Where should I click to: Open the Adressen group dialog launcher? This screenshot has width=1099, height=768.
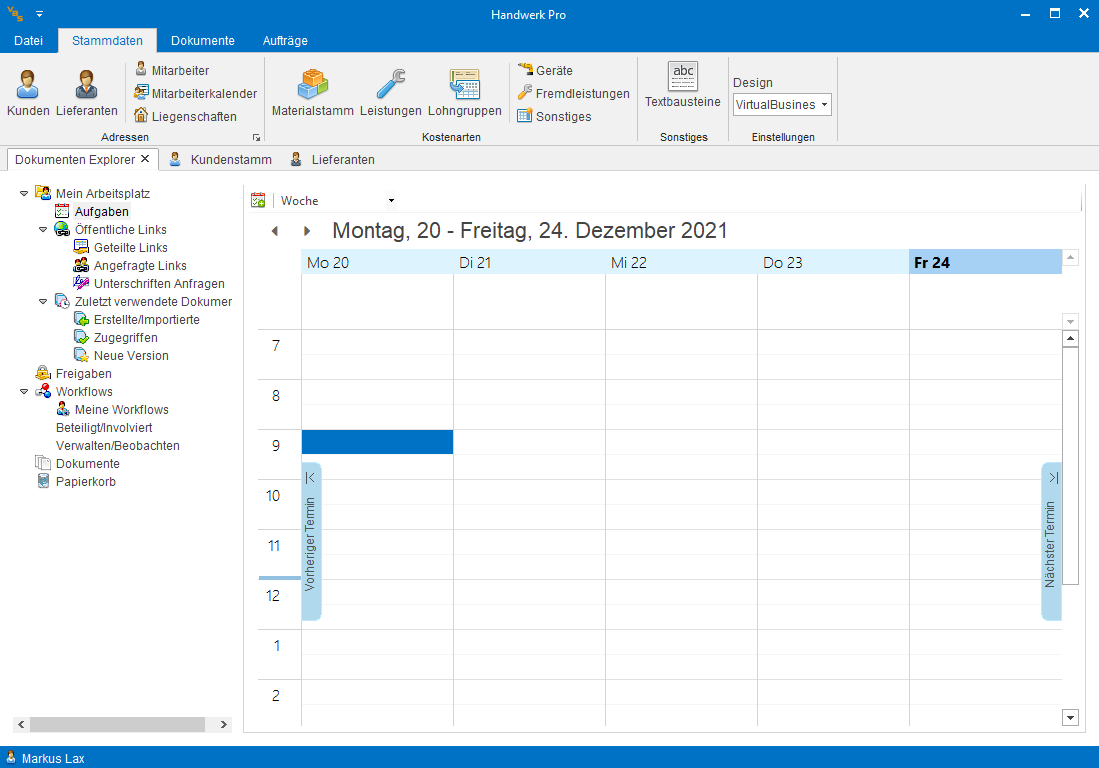[257, 137]
